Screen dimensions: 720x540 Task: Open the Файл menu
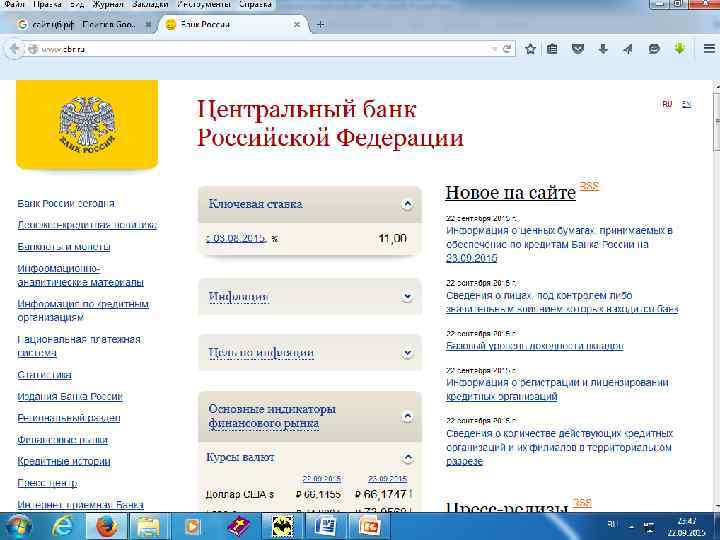pos(14,4)
